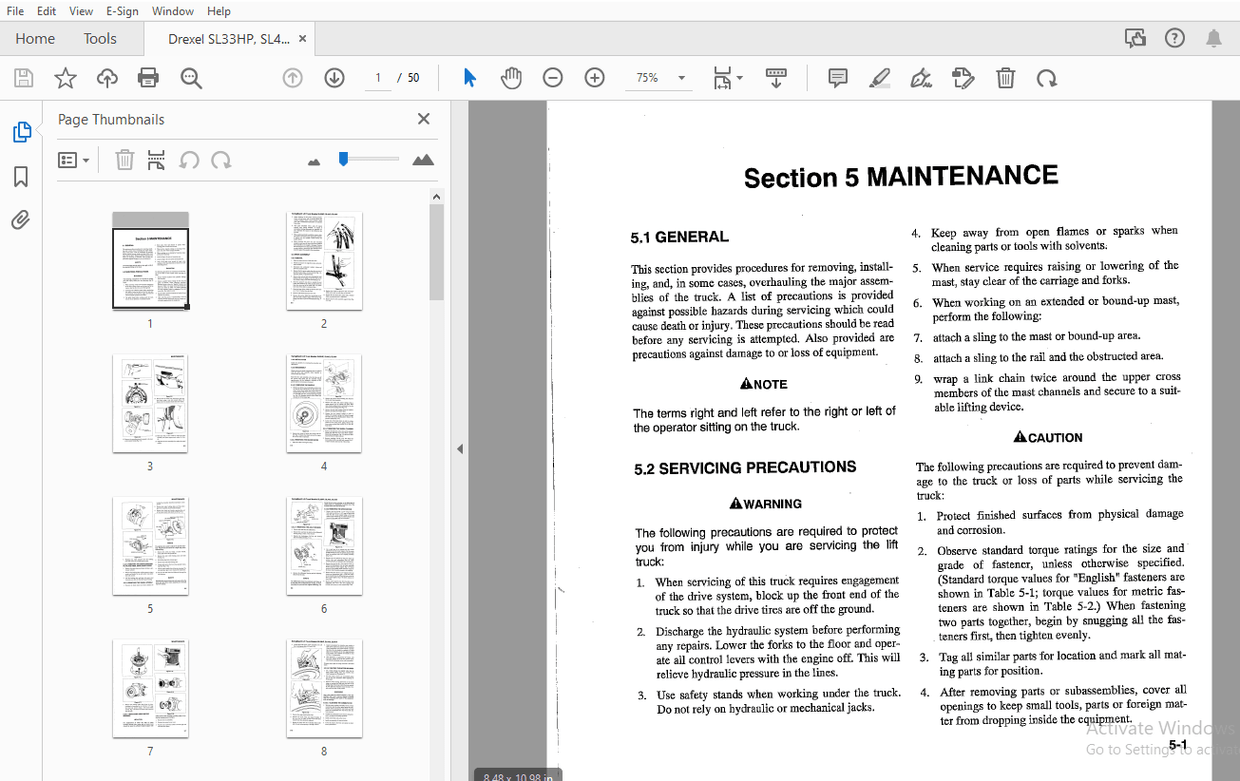Image resolution: width=1240 pixels, height=781 pixels.
Task: Close the Page Thumbnails panel
Action: tap(423, 118)
